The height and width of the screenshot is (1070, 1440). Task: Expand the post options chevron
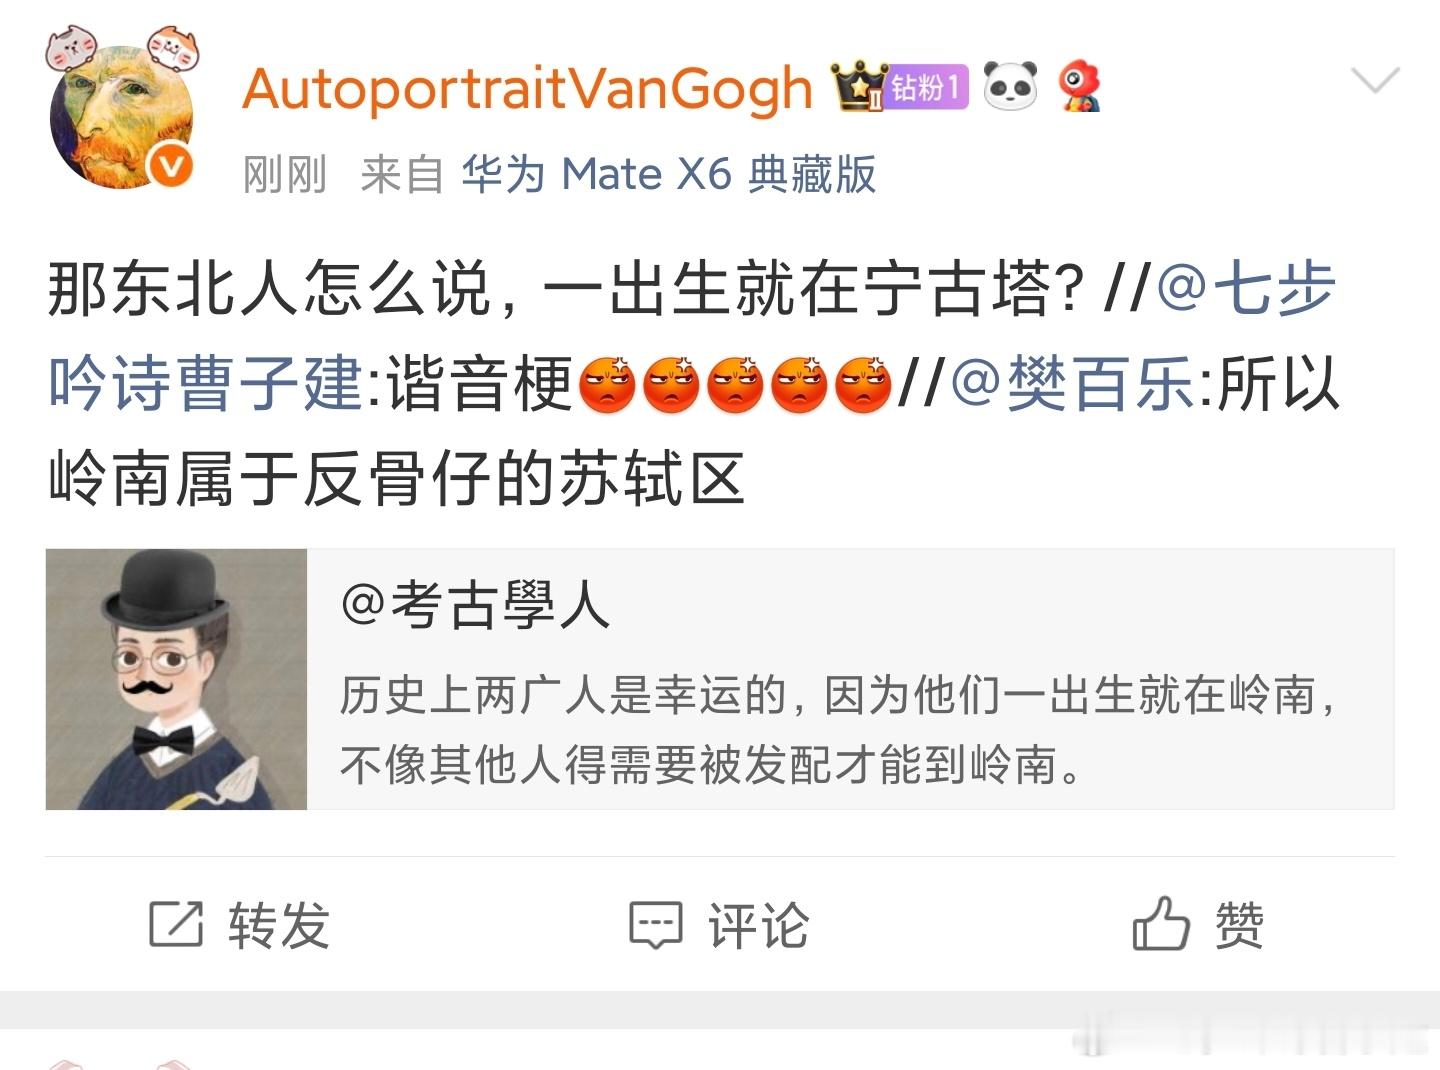click(1374, 80)
